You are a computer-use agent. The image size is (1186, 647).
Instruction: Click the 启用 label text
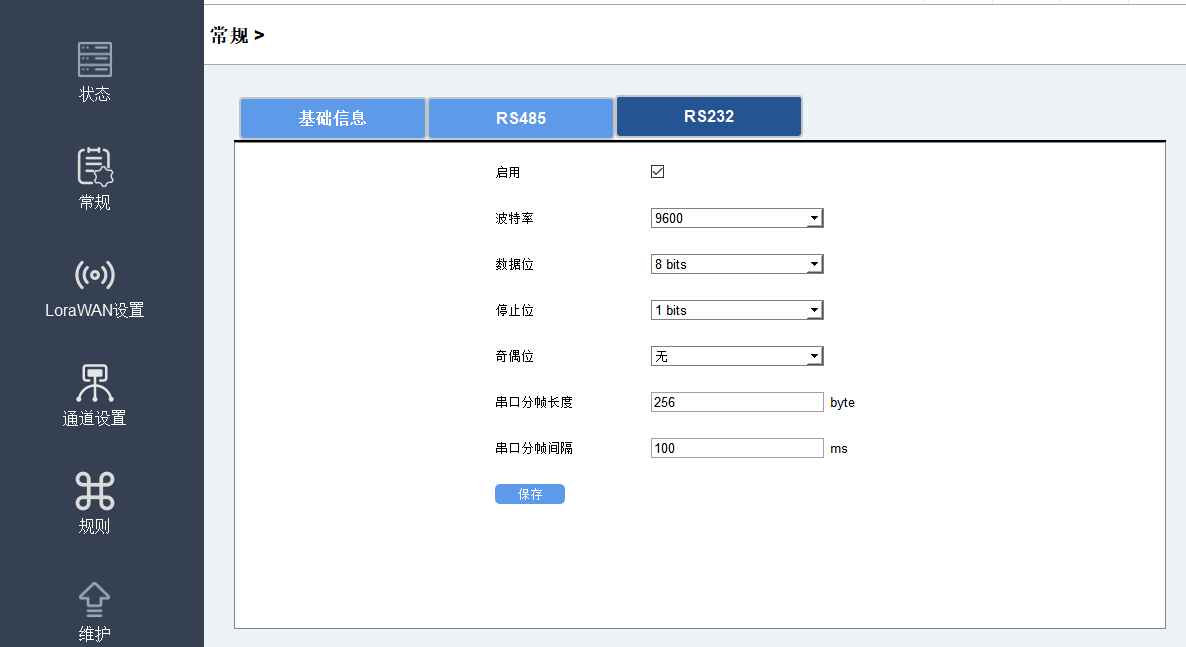coord(508,173)
